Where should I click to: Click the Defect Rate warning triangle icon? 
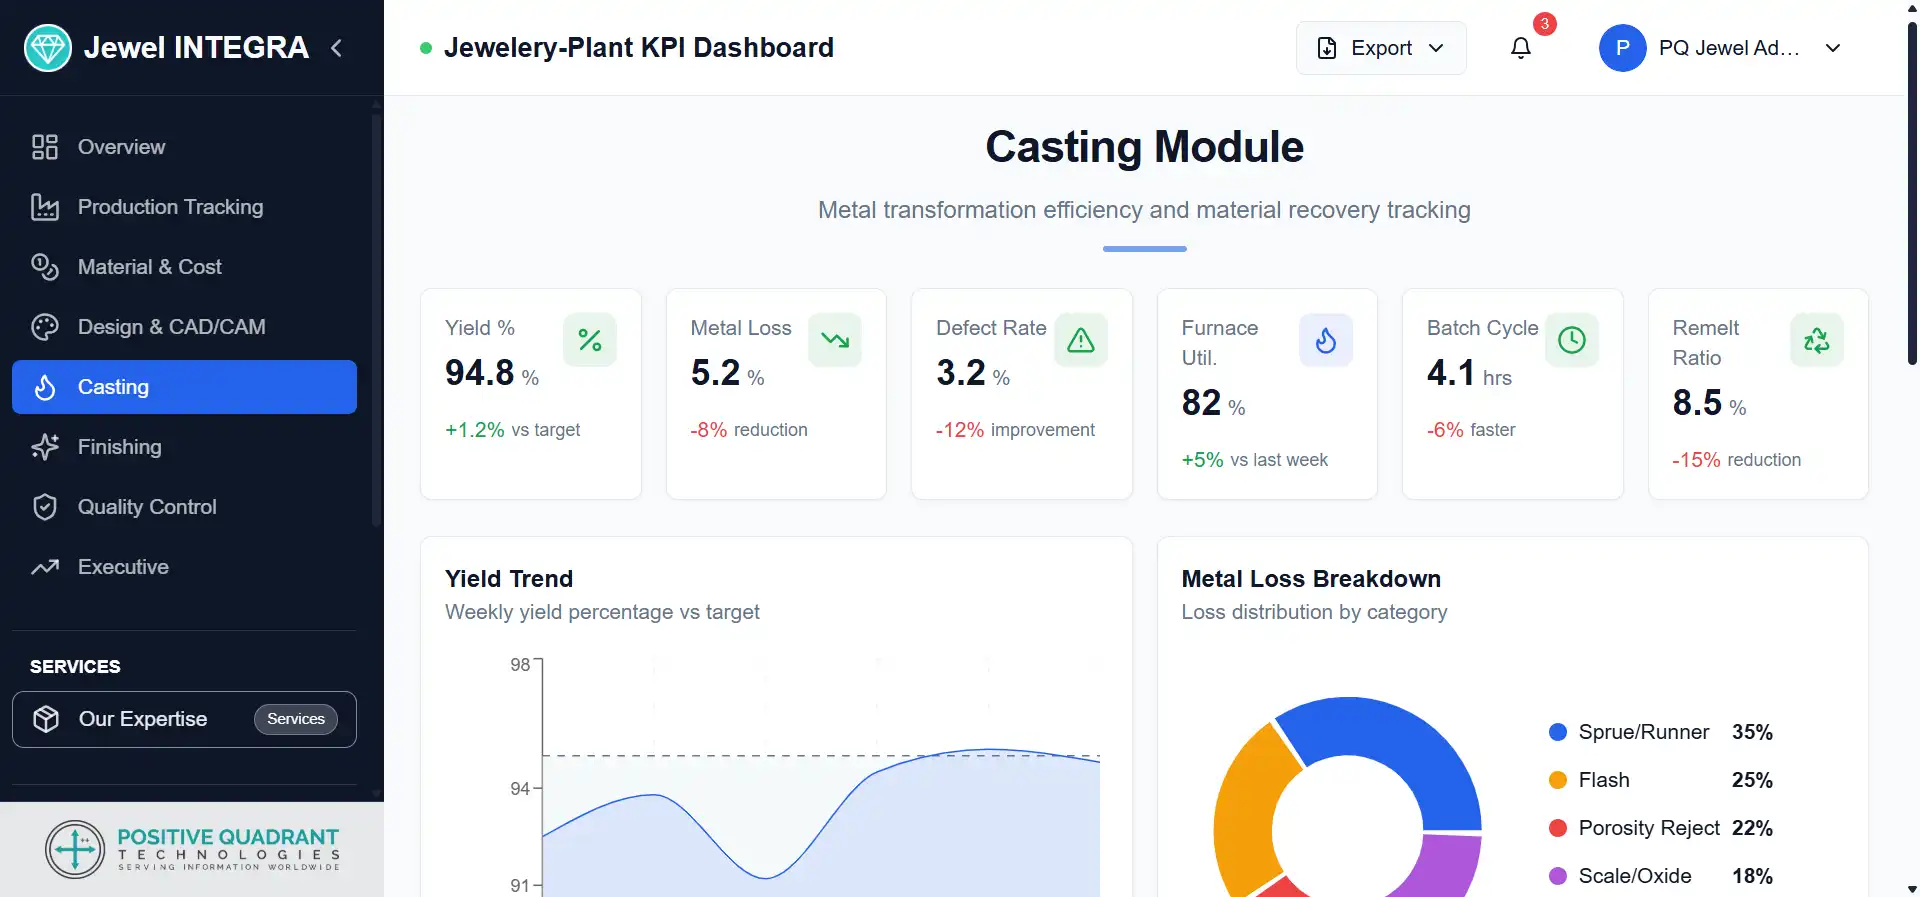1081,341
